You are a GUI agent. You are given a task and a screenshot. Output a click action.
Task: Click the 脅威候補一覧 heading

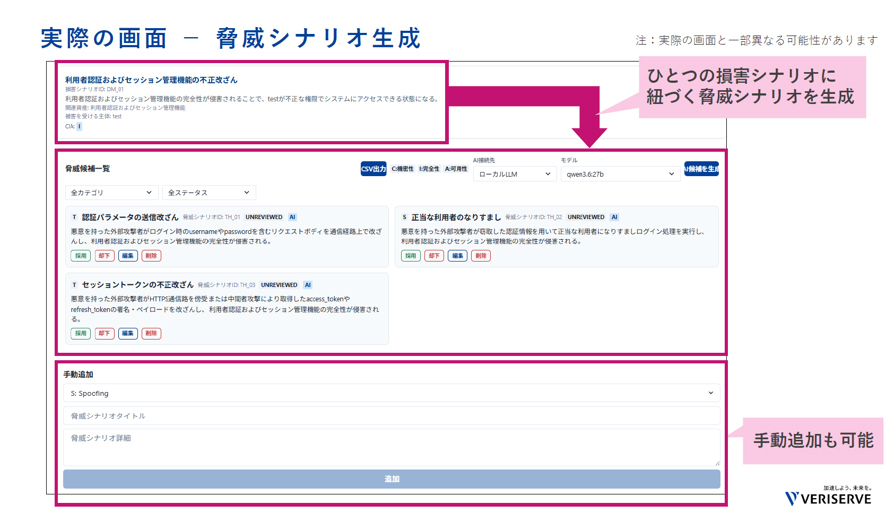[88, 169]
